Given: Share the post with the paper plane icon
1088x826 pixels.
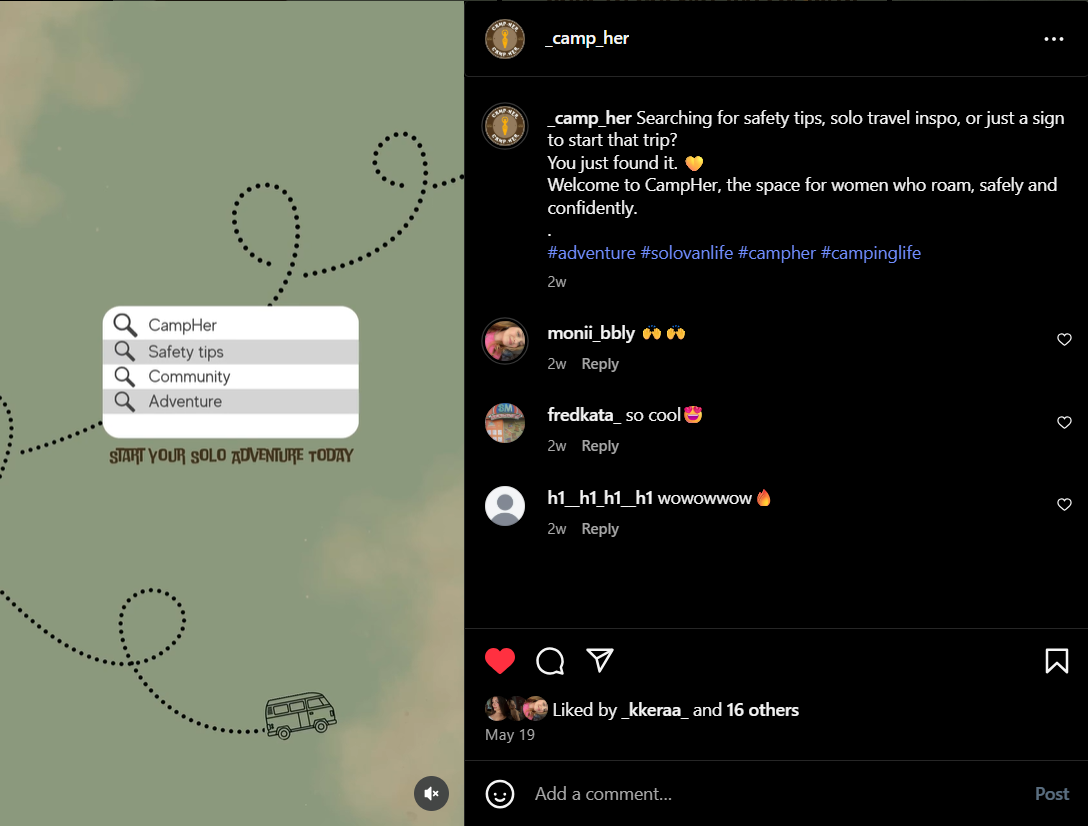Looking at the screenshot, I should (600, 660).
